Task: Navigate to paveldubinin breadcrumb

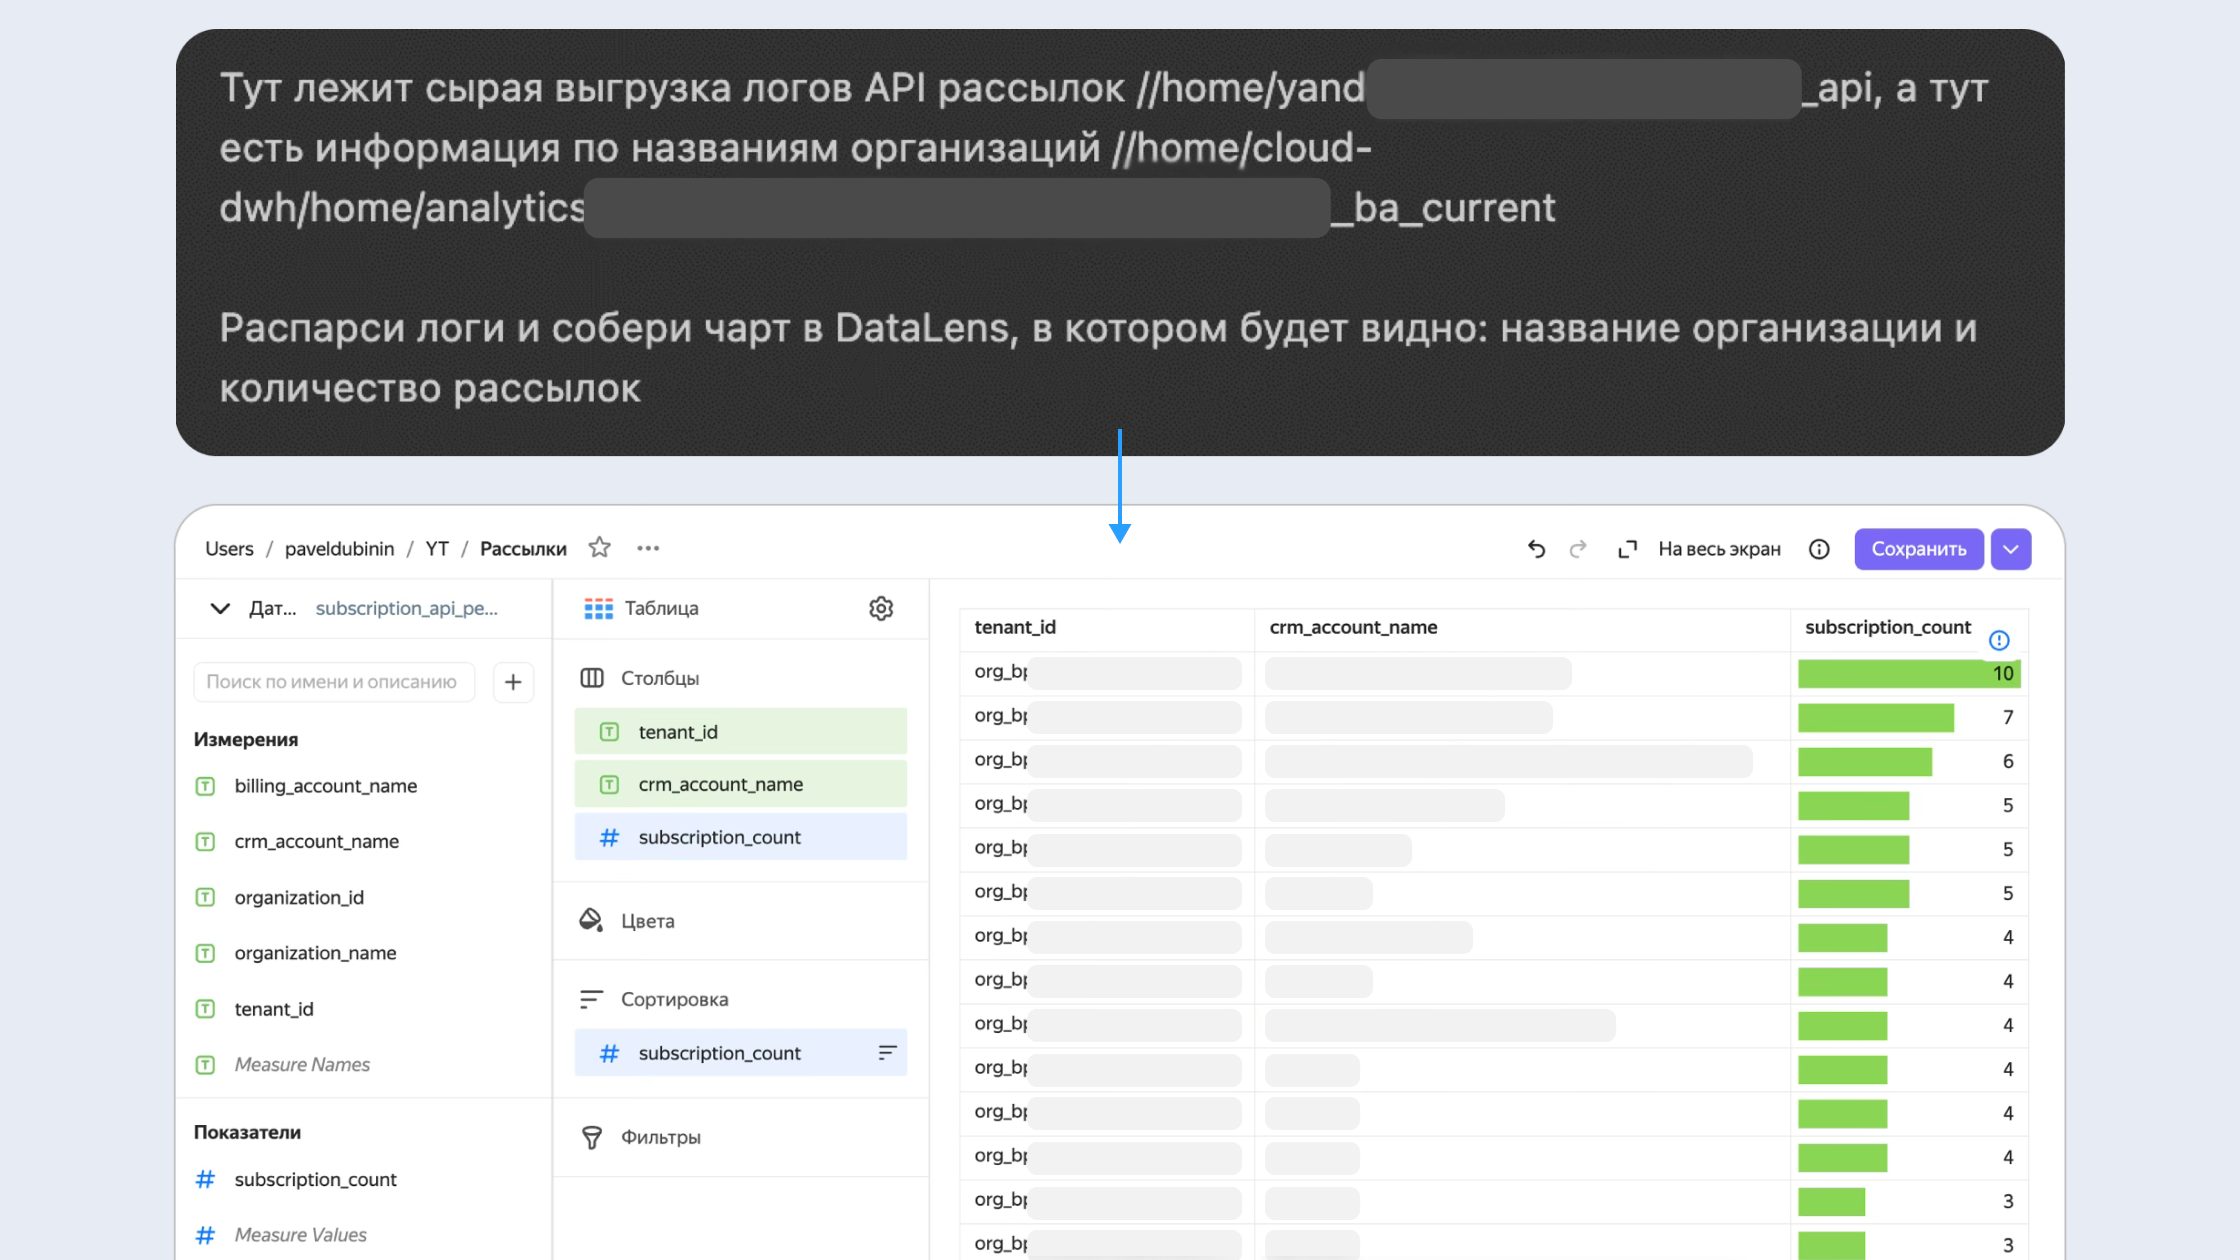Action: [339, 549]
